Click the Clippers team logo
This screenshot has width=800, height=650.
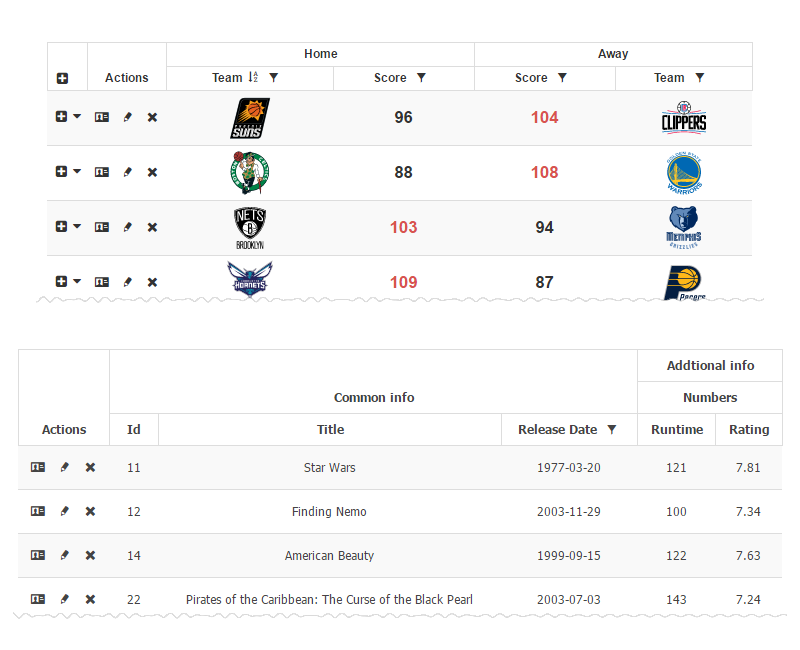tap(684, 117)
